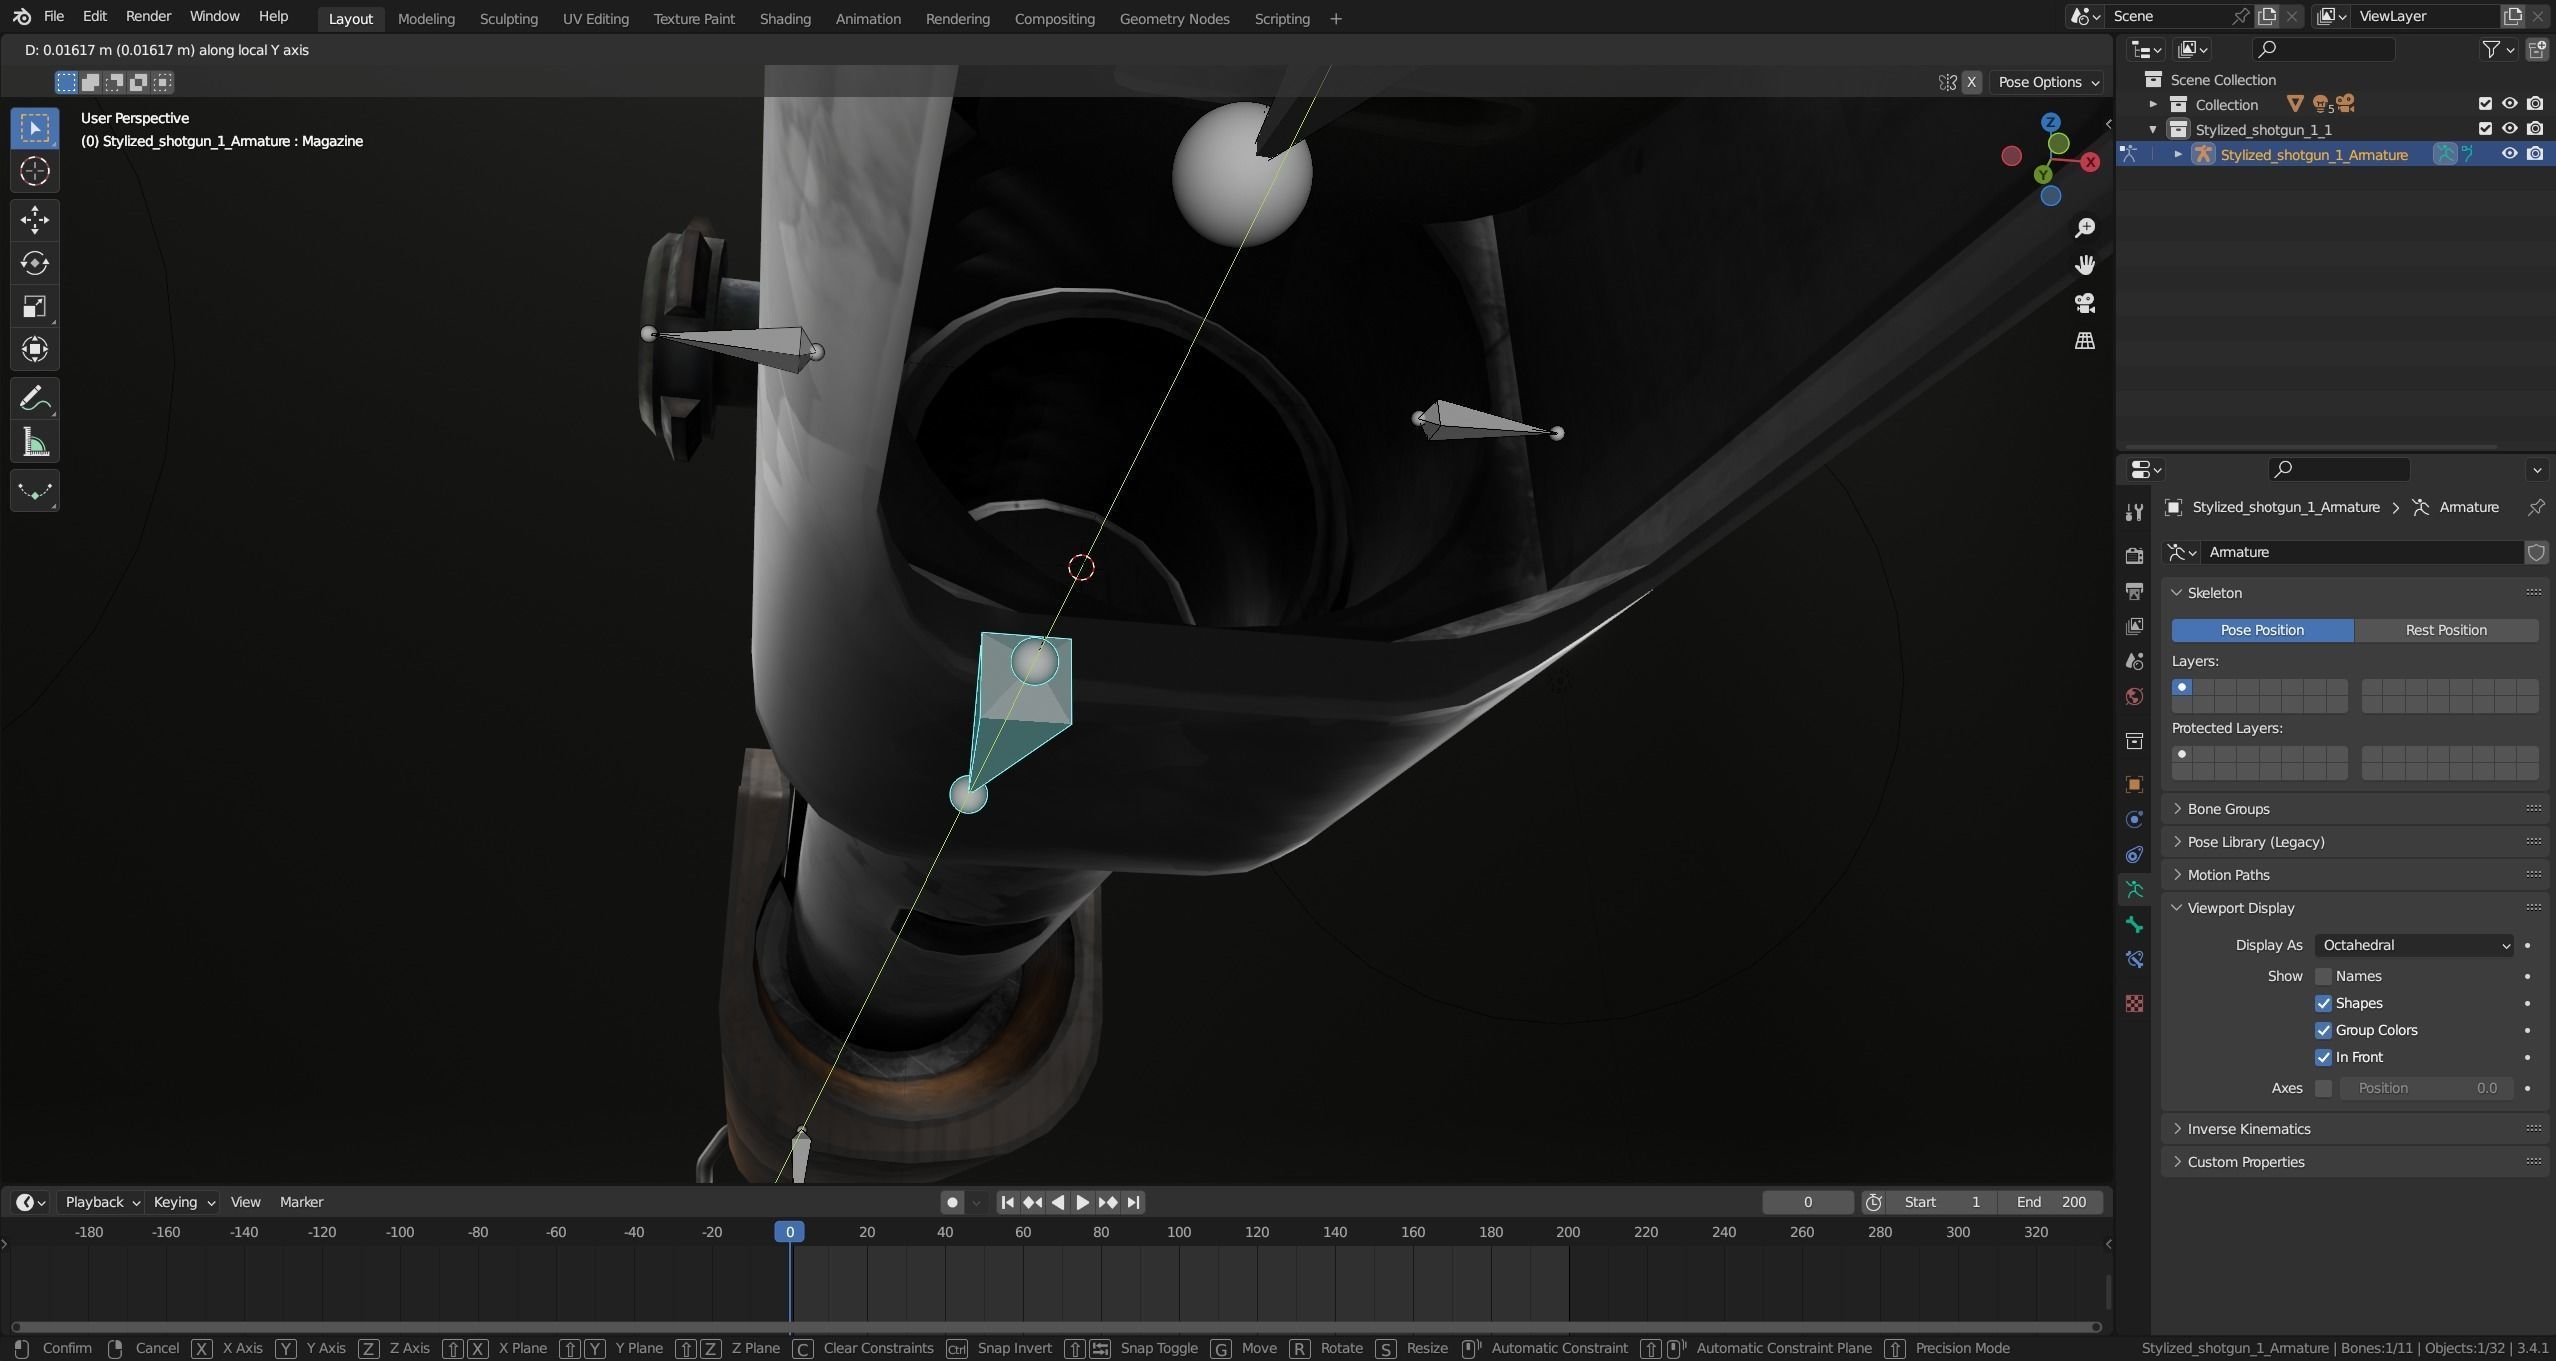Image resolution: width=2556 pixels, height=1361 pixels.
Task: Expand the Bone Groups panel
Action: pos(2228,809)
